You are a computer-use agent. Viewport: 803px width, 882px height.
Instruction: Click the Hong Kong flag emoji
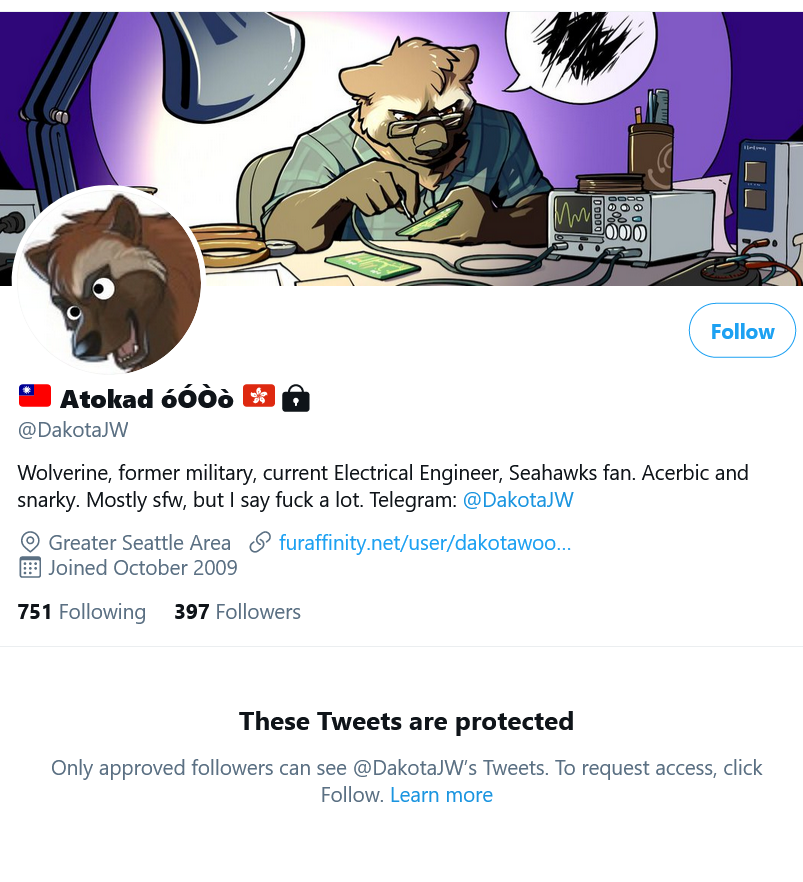(x=259, y=396)
